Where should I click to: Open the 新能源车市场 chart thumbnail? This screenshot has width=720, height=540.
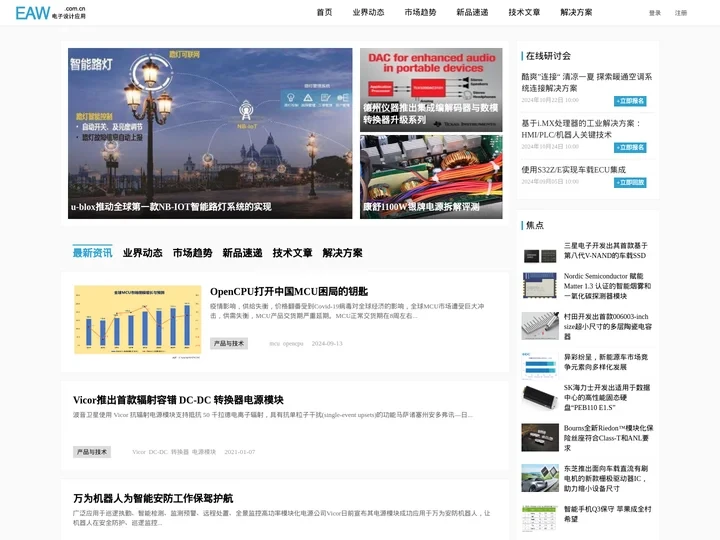click(540, 366)
